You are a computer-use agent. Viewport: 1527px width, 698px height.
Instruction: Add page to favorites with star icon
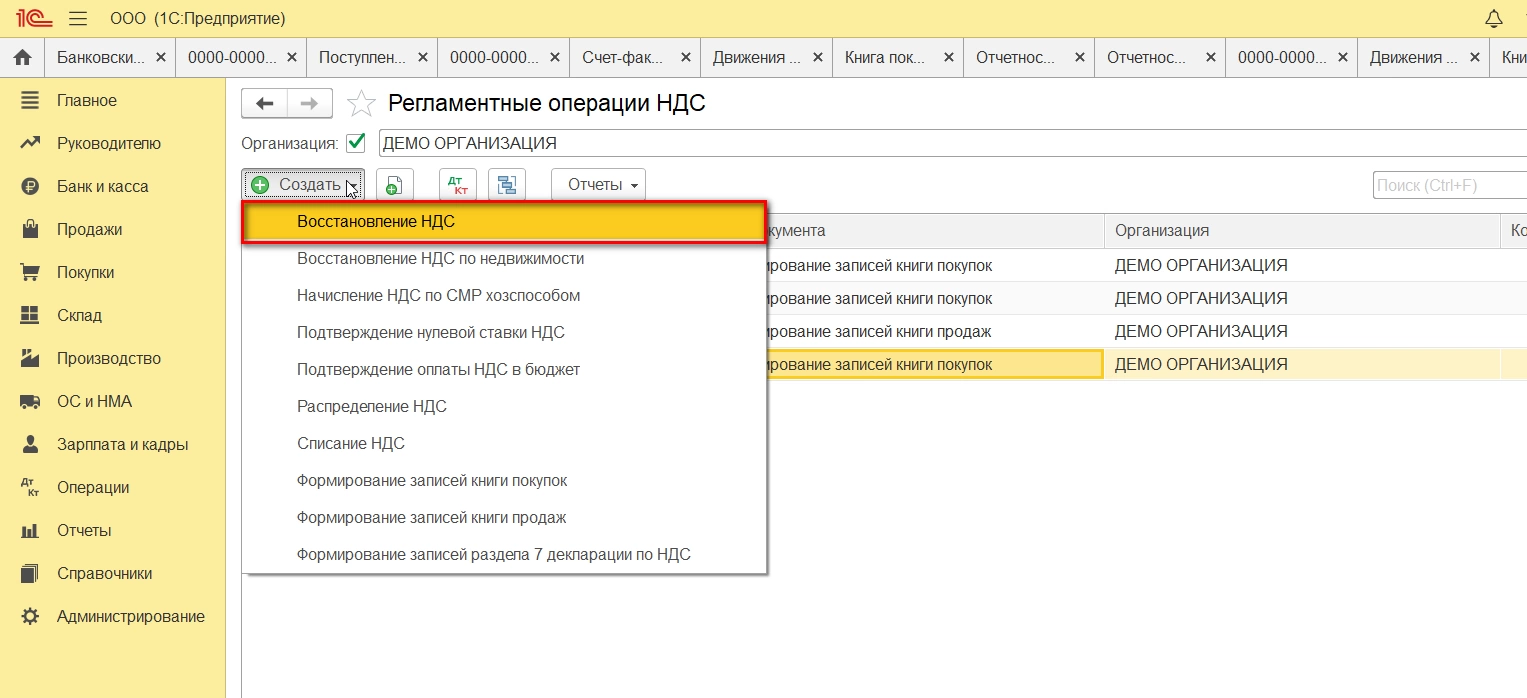point(361,104)
